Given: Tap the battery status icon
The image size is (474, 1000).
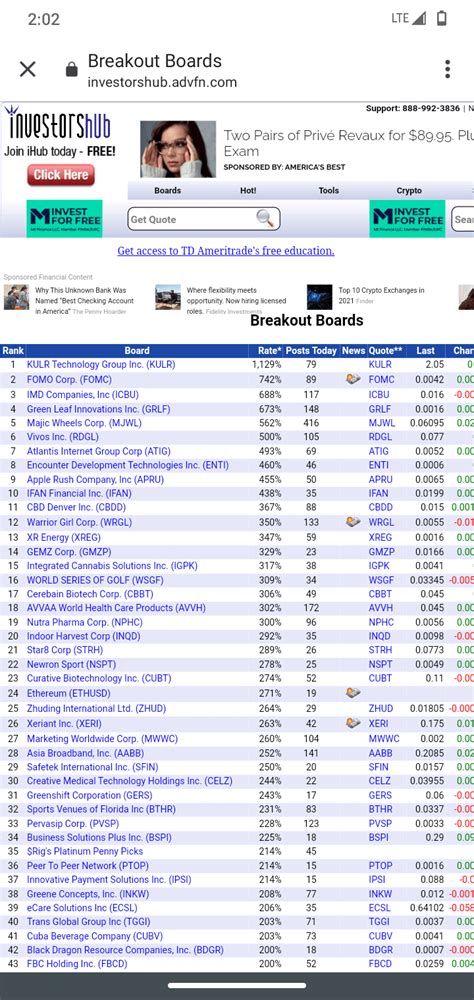Looking at the screenshot, I should tap(441, 18).
